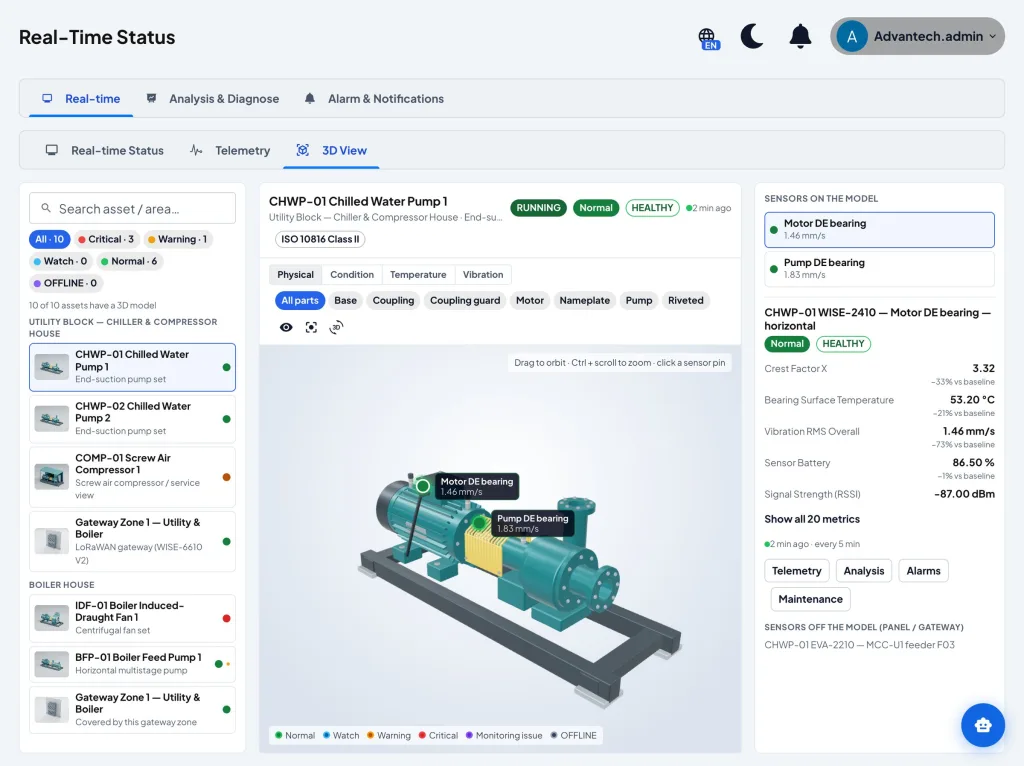Click the Bearing Surface Temperature 53.20 °C value
Screen dimensions: 1024x766
tap(972, 400)
